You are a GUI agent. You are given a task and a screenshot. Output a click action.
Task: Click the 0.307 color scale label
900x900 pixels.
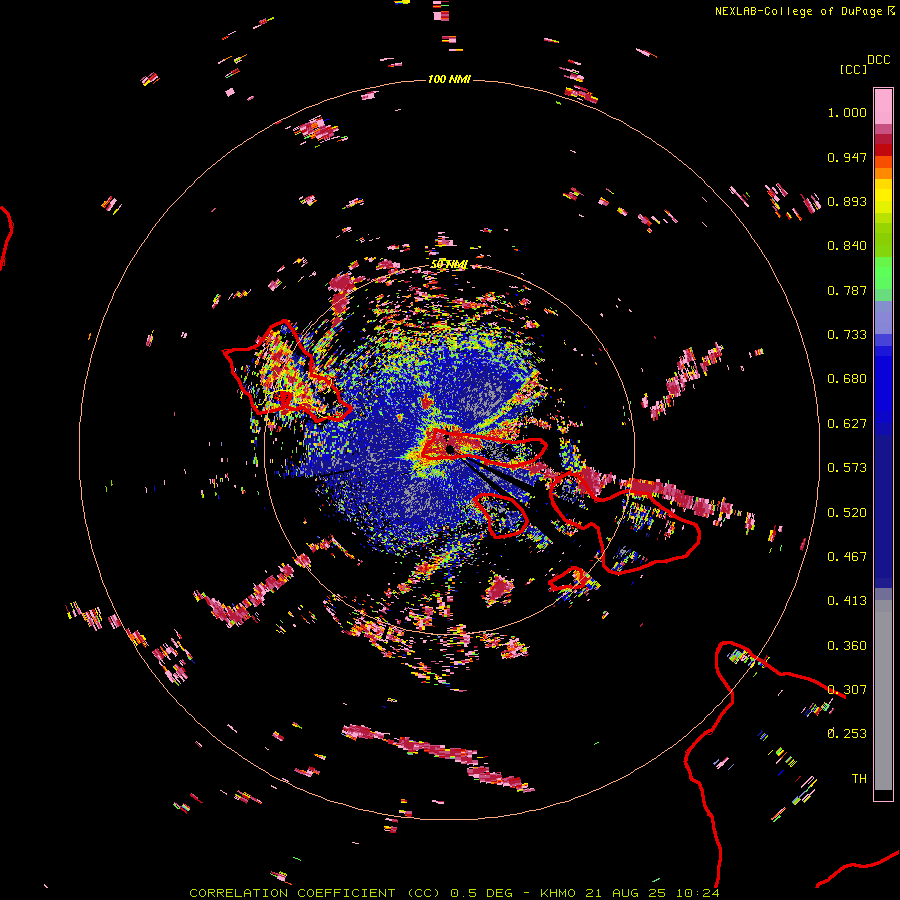tap(847, 690)
